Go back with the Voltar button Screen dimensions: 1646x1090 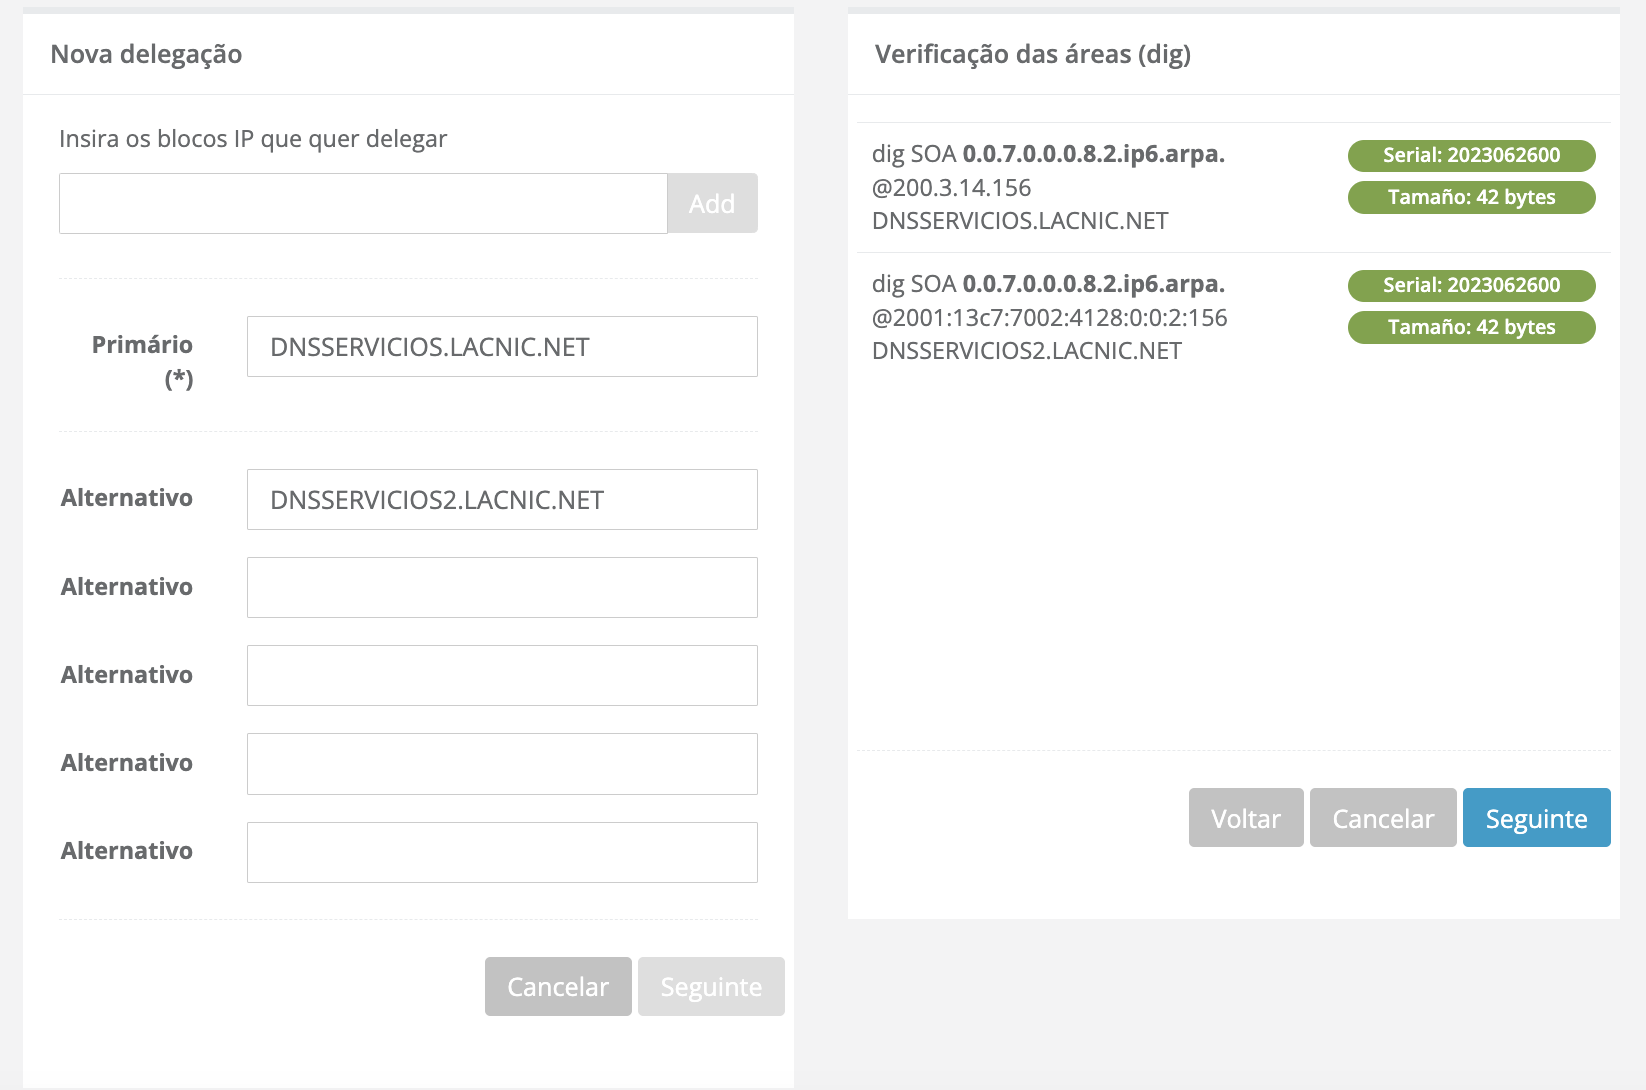click(x=1246, y=818)
